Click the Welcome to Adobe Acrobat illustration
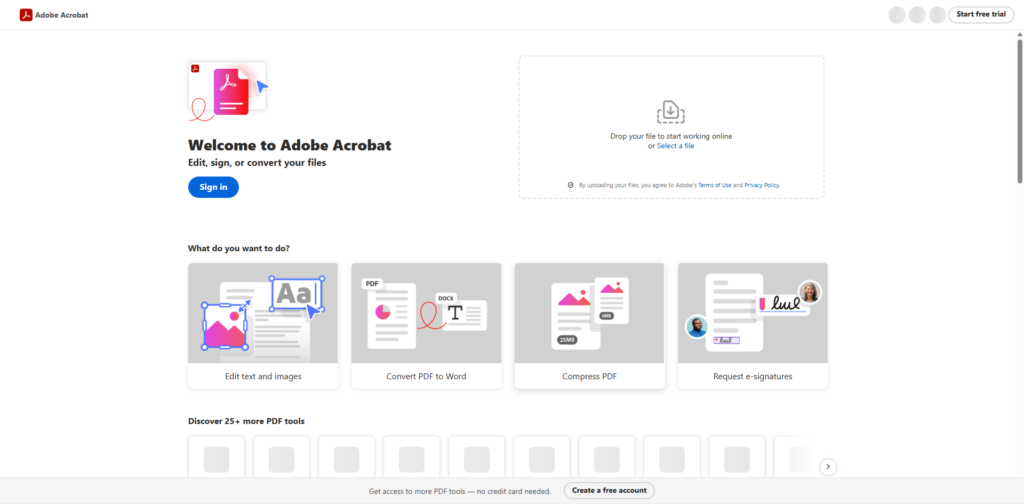 point(229,92)
